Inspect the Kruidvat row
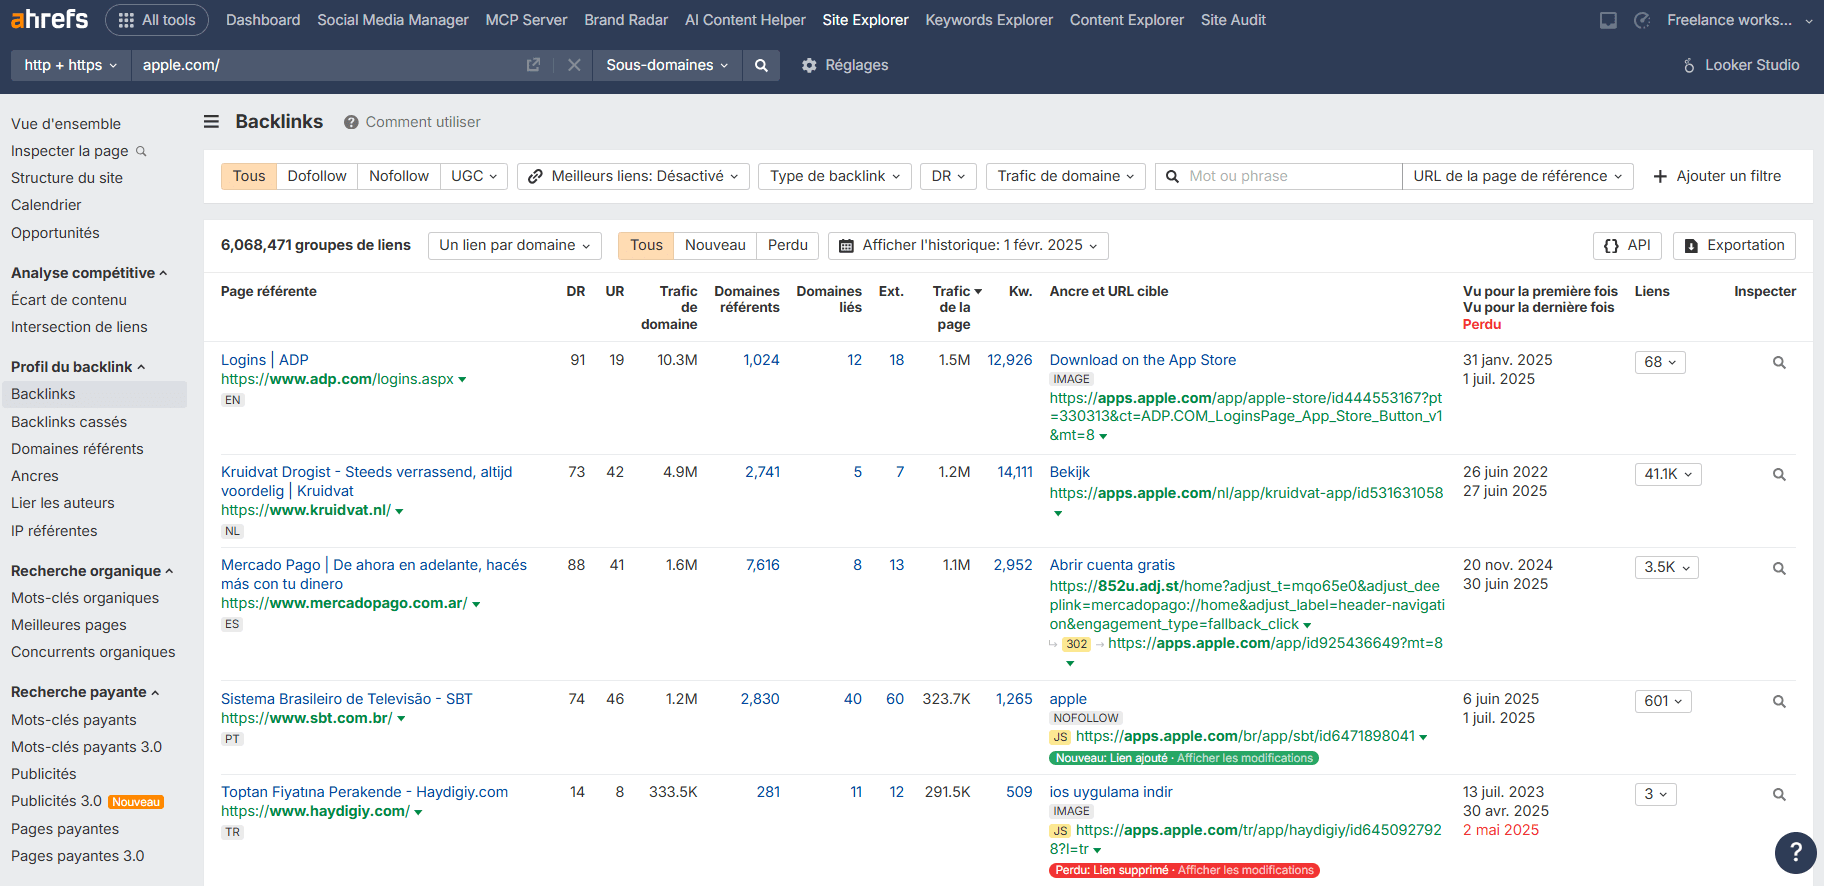This screenshot has height=886, width=1824. point(1779,474)
